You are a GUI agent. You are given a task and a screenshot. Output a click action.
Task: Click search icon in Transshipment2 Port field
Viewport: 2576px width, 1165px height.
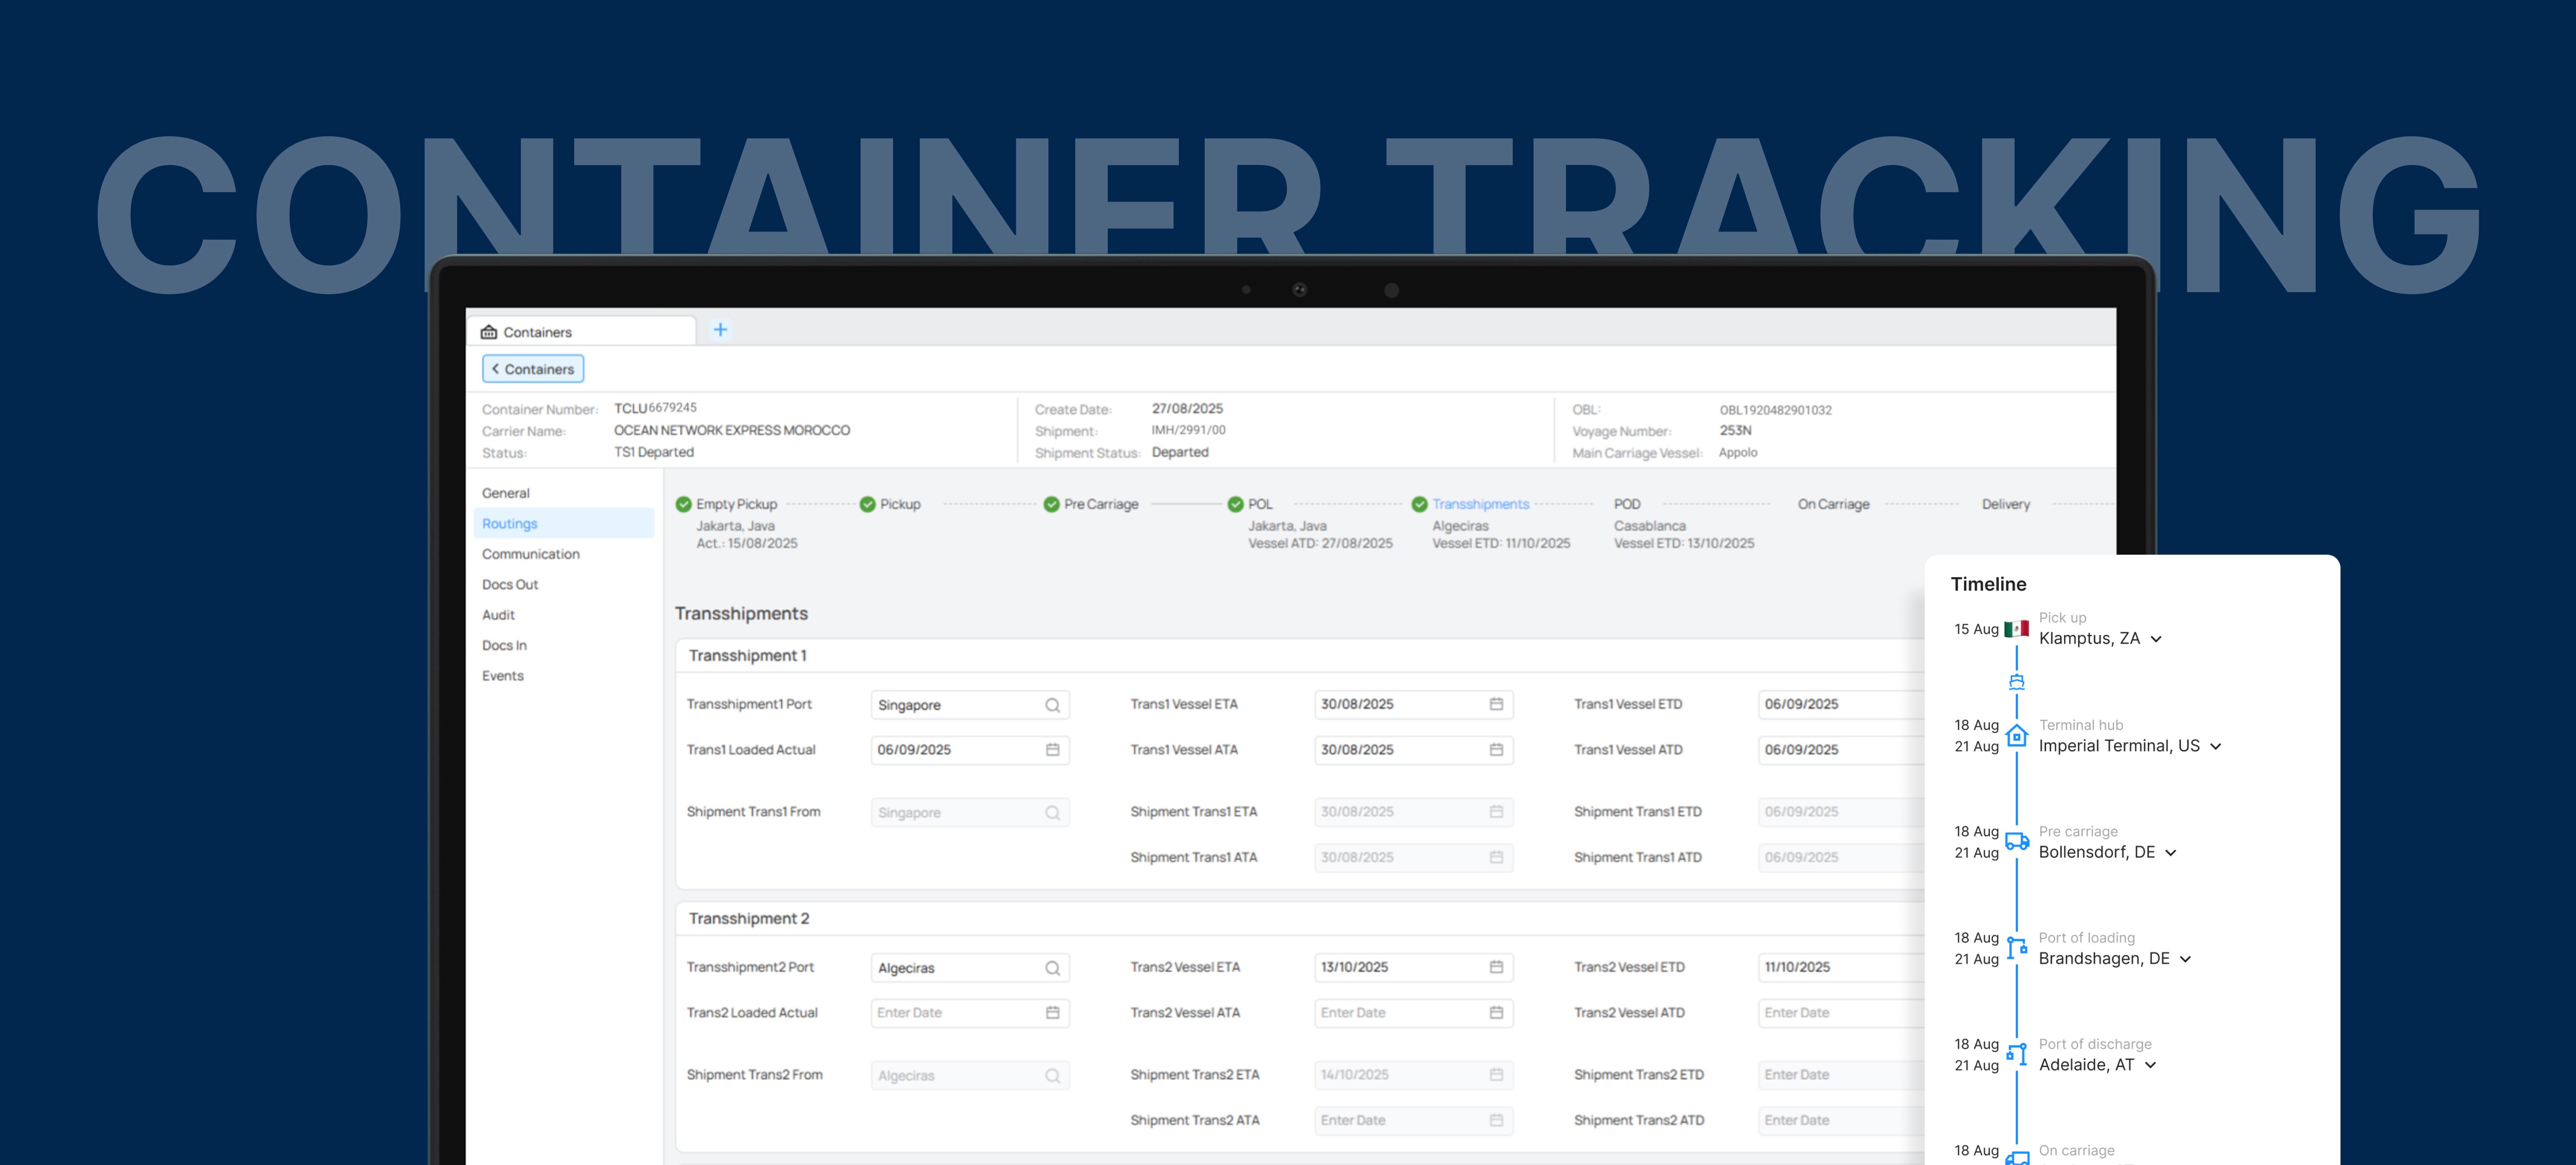(1052, 968)
